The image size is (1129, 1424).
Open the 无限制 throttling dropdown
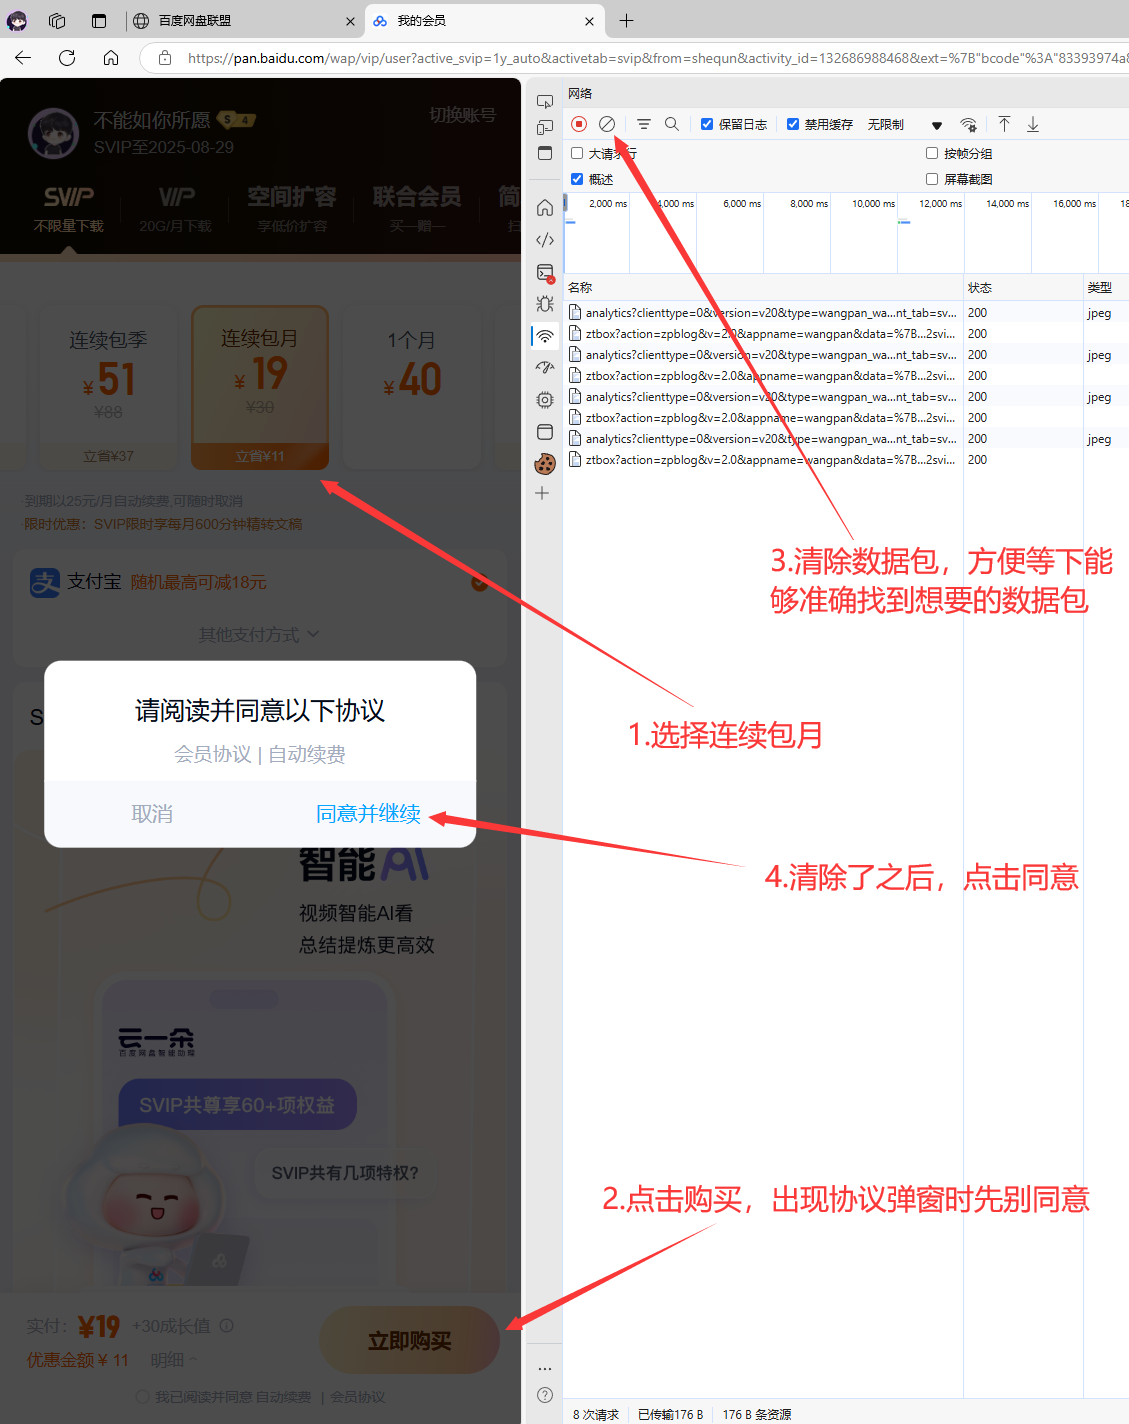pos(905,124)
